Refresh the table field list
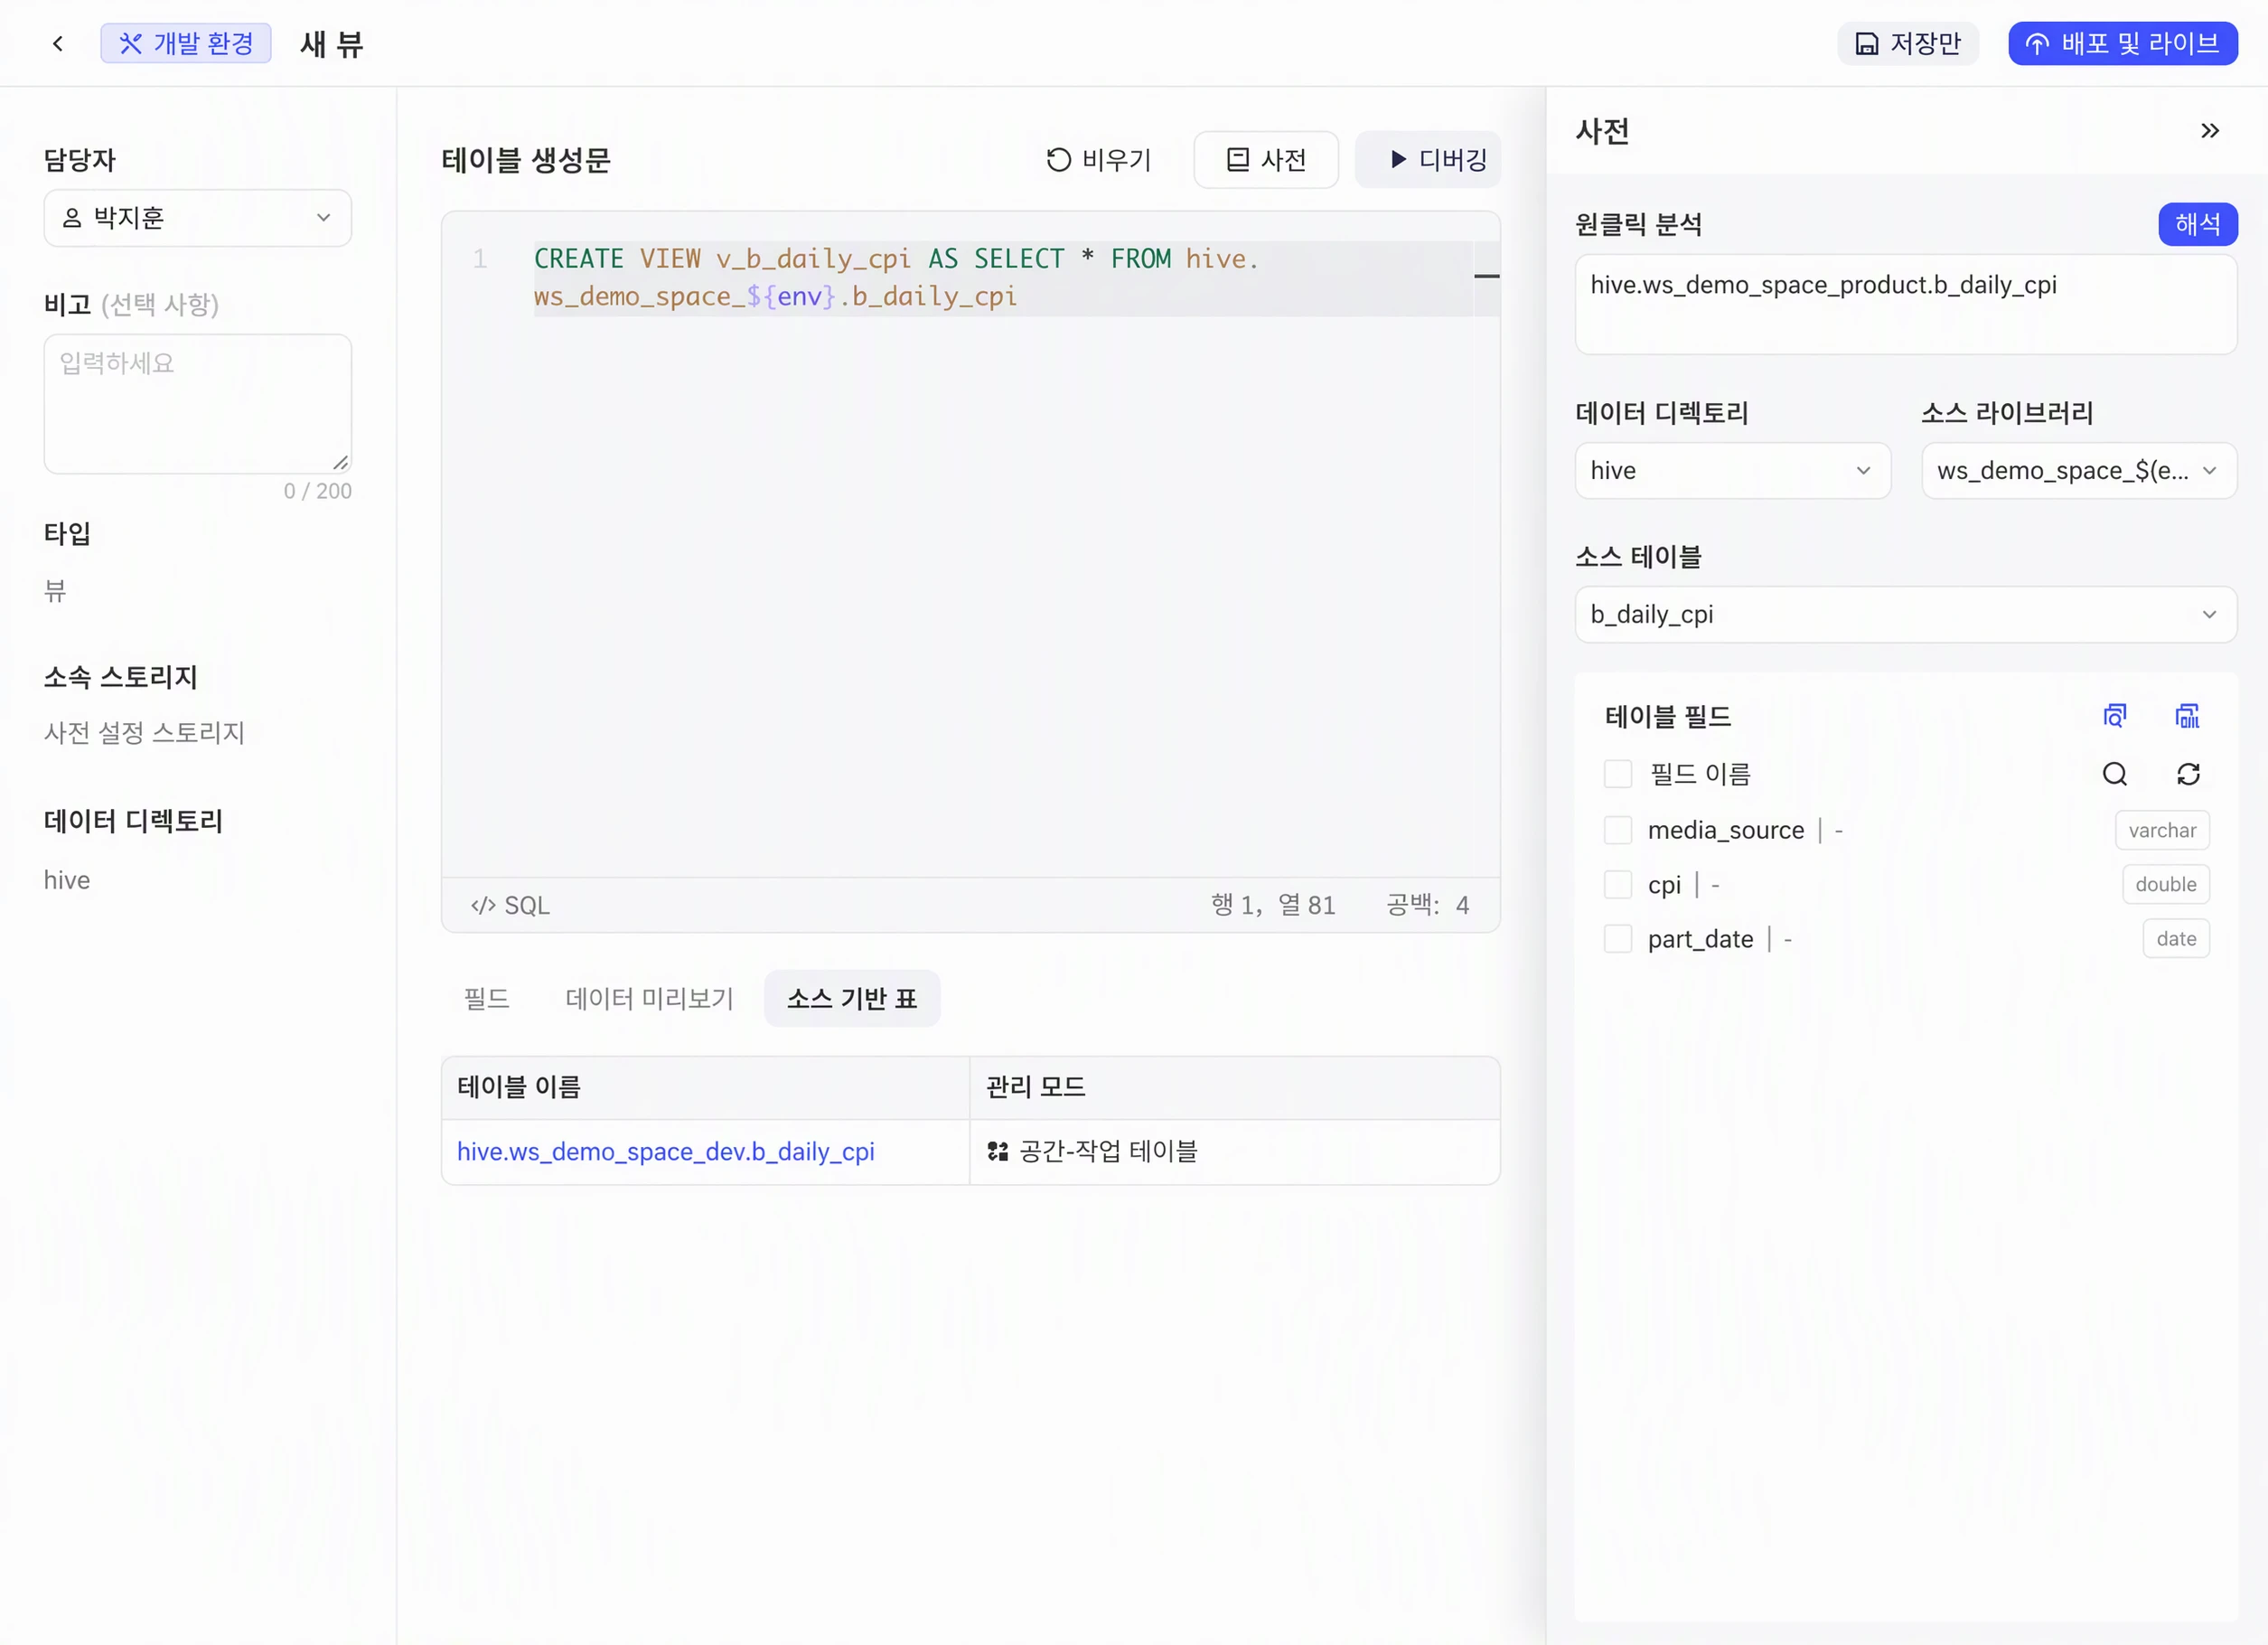The height and width of the screenshot is (1645, 2268). coord(2188,774)
